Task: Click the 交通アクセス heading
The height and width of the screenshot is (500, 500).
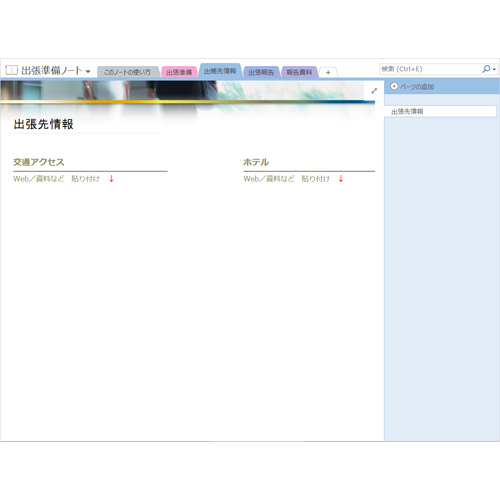Action: point(39,162)
